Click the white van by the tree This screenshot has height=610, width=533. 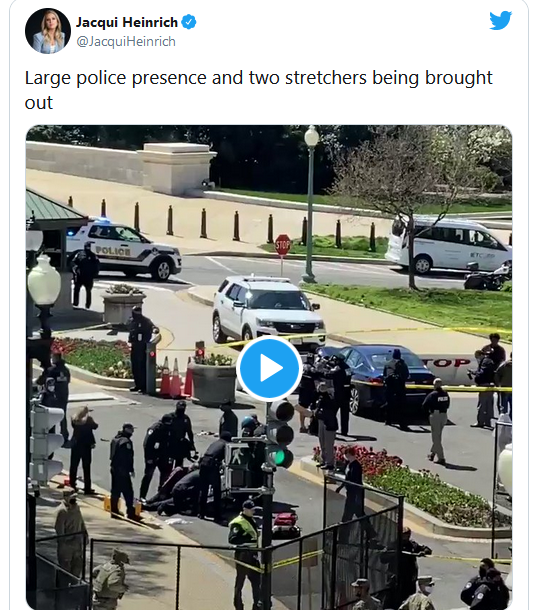click(x=448, y=244)
